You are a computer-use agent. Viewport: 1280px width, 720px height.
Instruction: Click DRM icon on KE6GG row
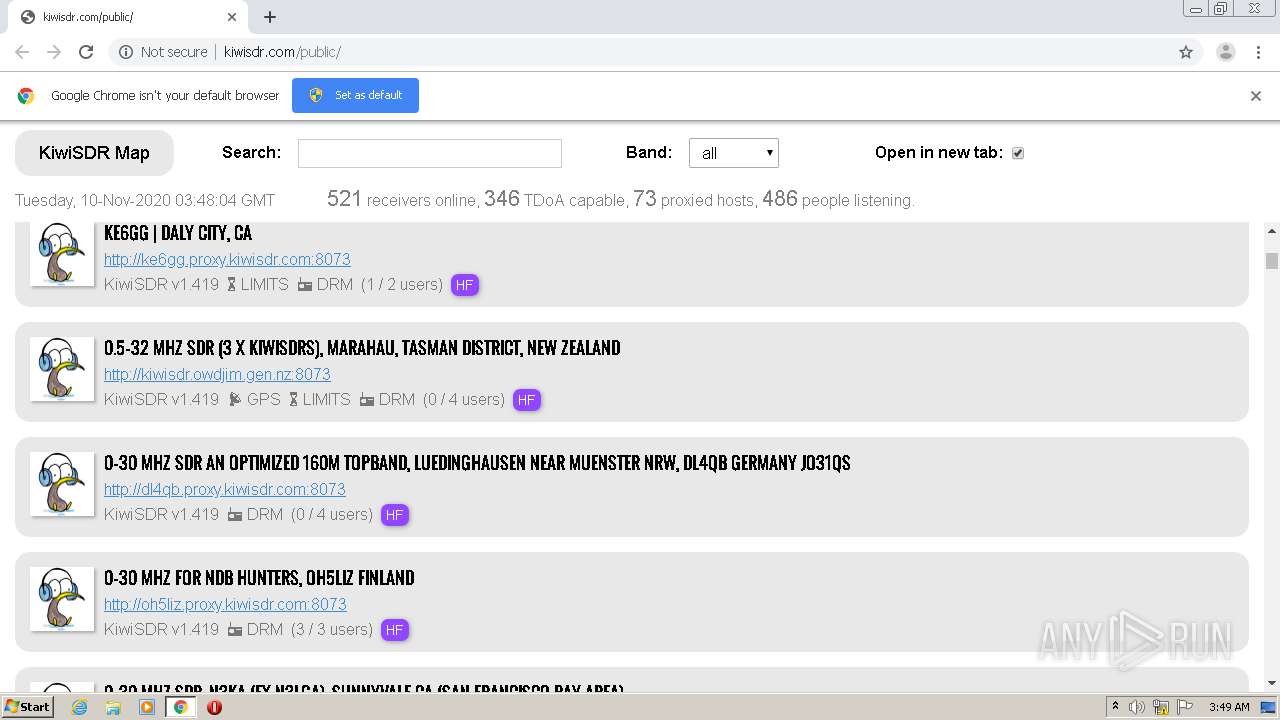pos(305,285)
